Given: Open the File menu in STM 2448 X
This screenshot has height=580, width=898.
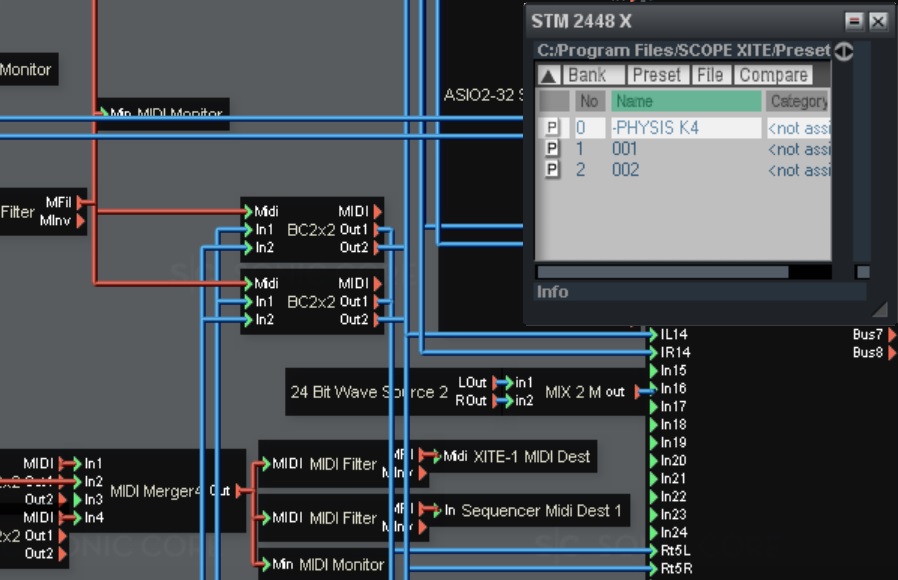Looking at the screenshot, I should pos(710,75).
